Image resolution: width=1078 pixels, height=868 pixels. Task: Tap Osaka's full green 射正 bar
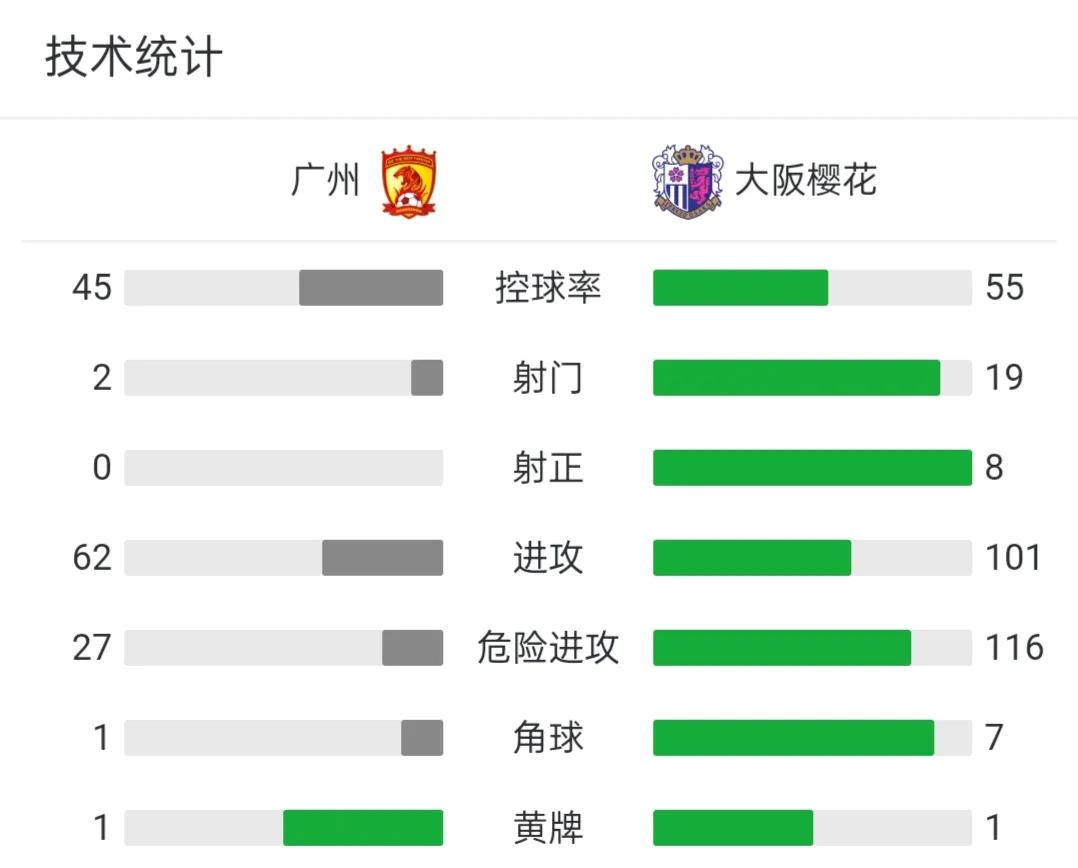tap(812, 468)
